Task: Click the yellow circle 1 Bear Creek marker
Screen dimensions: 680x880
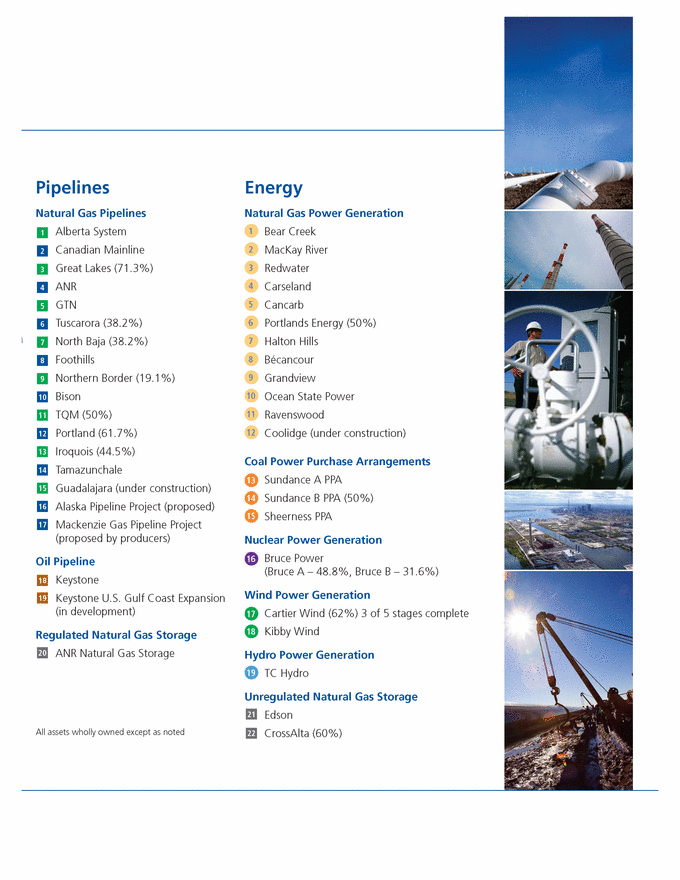Action: 251,231
